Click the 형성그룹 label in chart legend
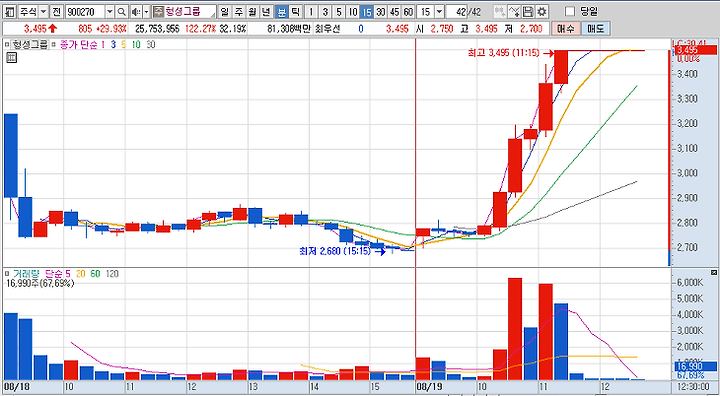 pos(30,45)
